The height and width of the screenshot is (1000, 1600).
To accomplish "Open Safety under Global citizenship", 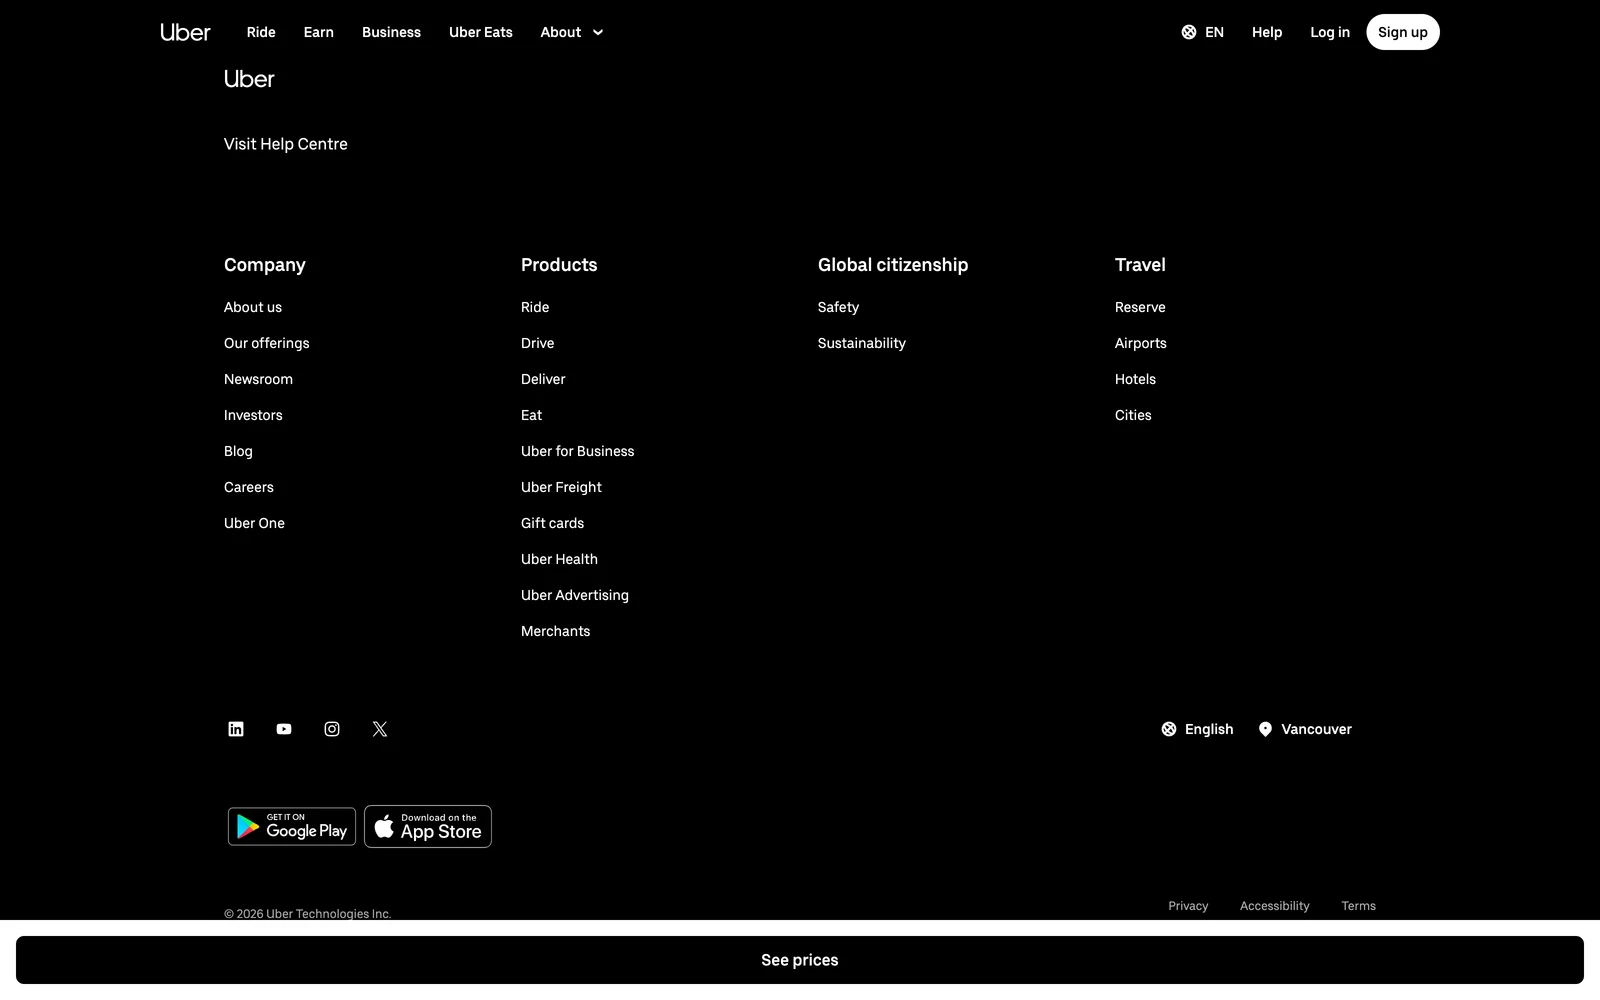I will pyautogui.click(x=838, y=307).
